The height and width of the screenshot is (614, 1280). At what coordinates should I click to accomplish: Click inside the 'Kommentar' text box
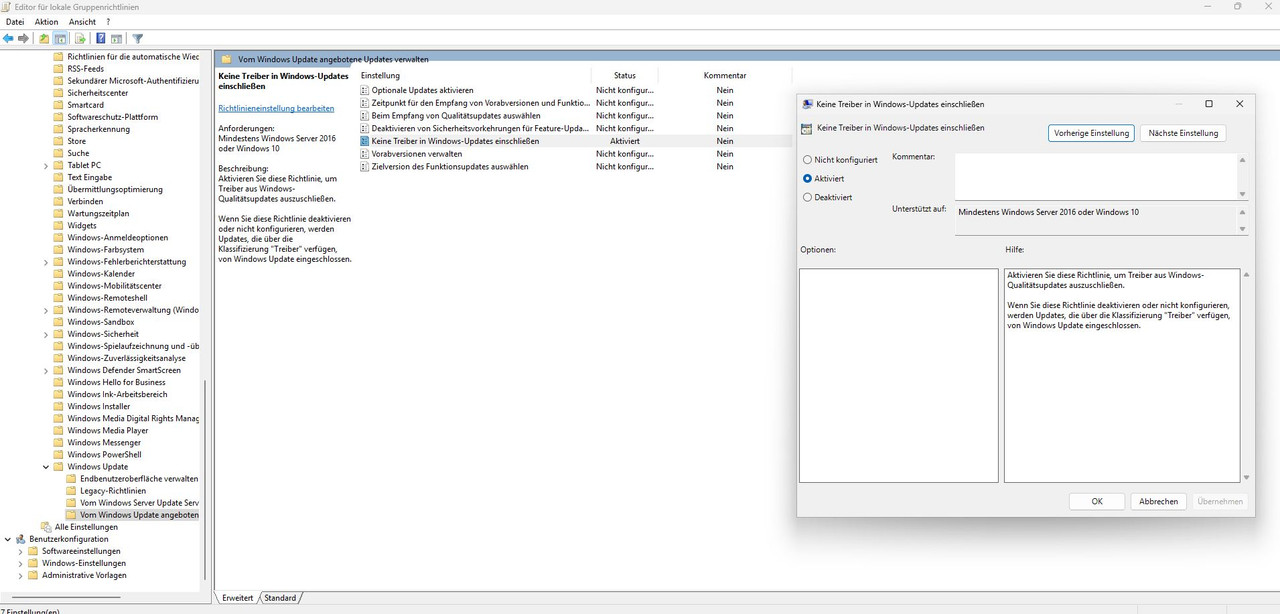point(1095,176)
